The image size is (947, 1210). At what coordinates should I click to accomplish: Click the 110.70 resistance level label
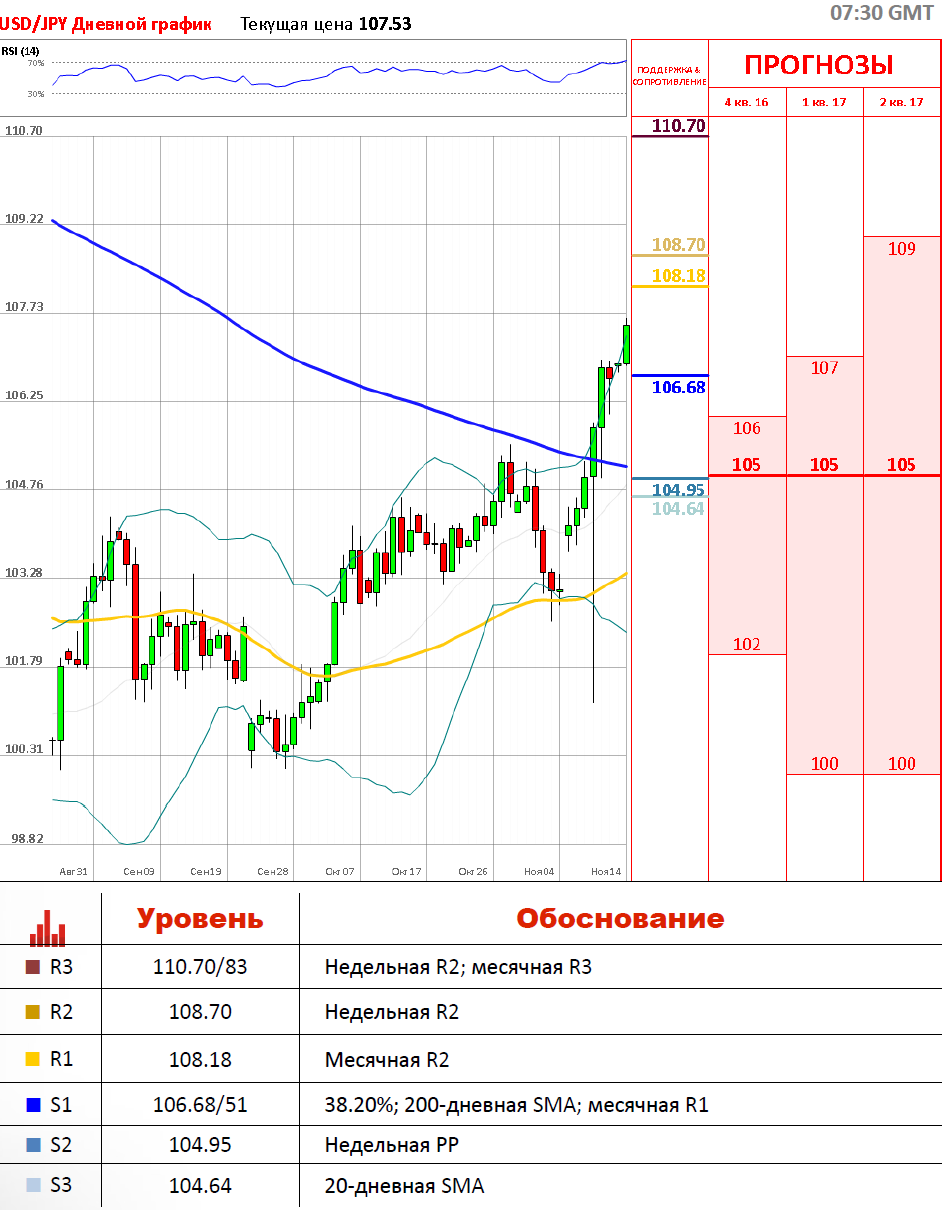click(x=678, y=126)
